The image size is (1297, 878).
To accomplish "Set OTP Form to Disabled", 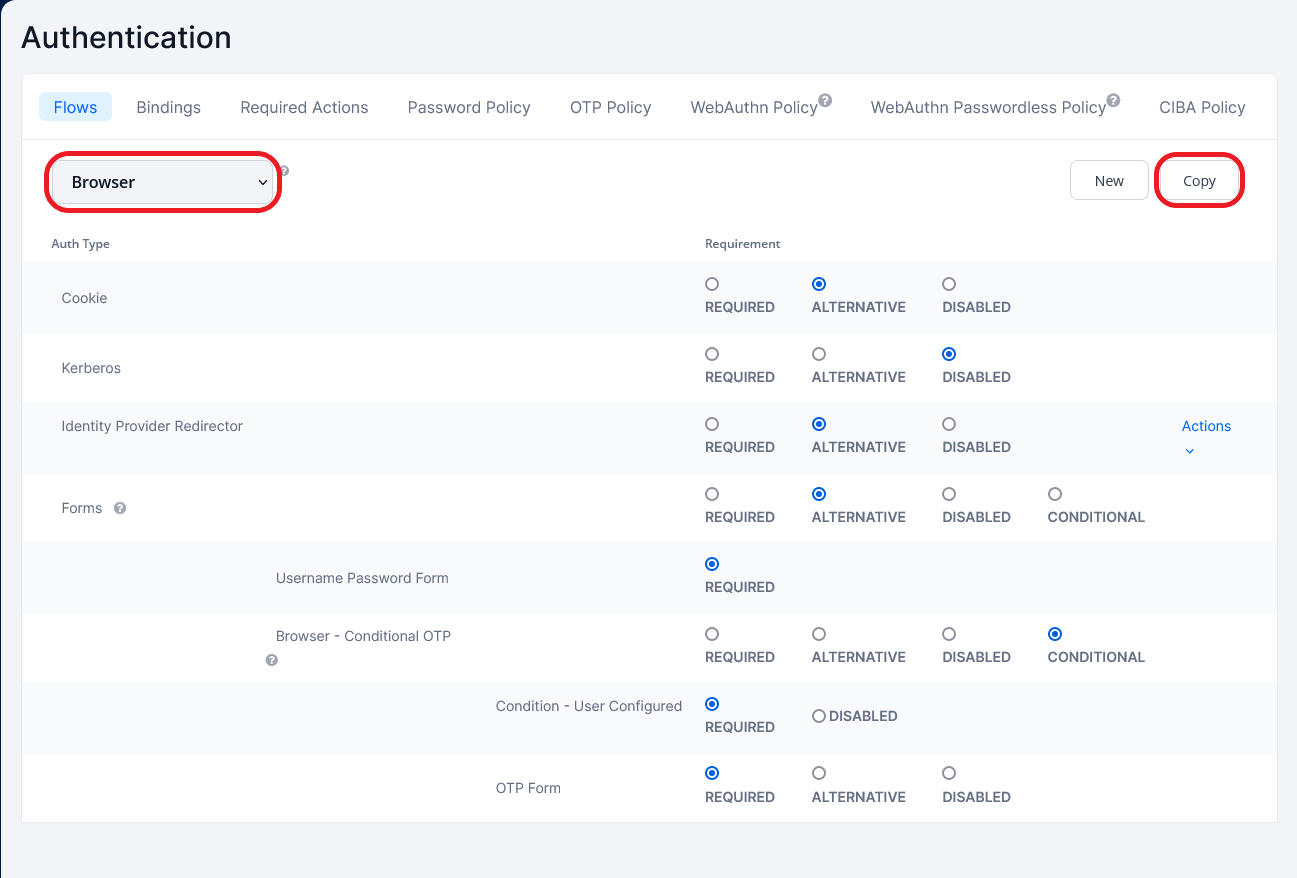I will click(948, 773).
